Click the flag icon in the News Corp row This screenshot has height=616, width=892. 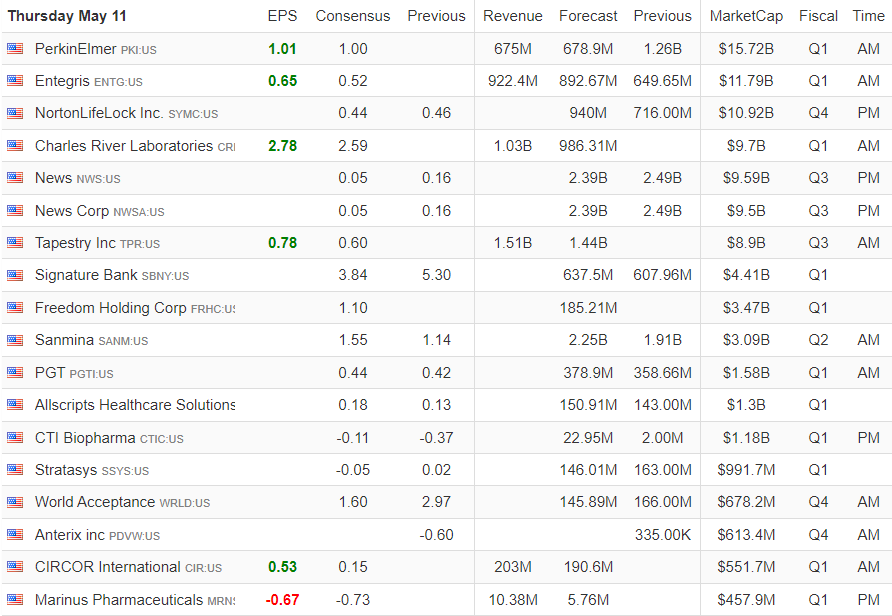15,211
